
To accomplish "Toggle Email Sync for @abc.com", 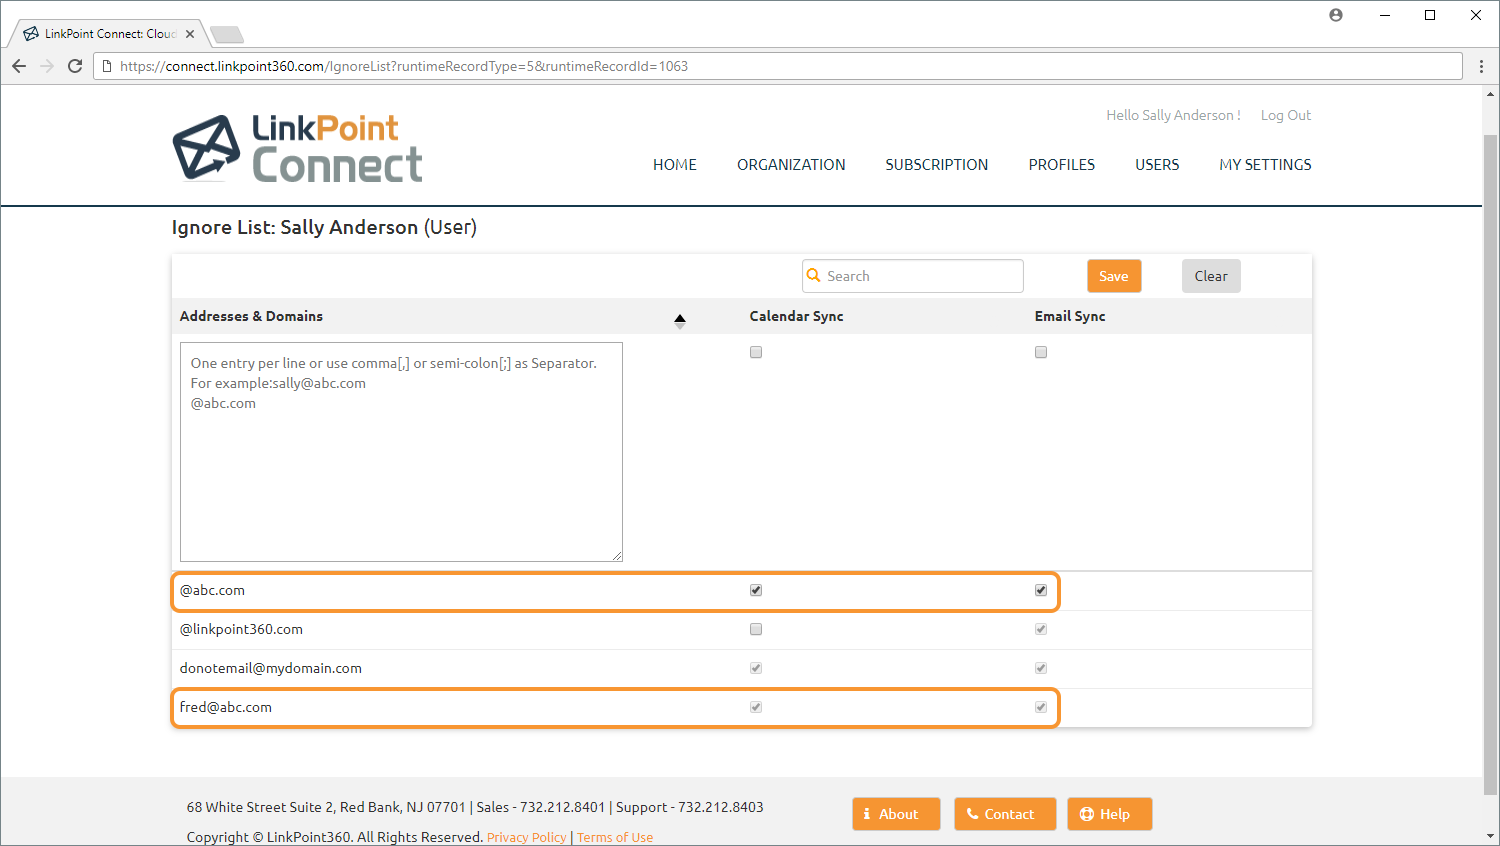I will pos(1041,590).
